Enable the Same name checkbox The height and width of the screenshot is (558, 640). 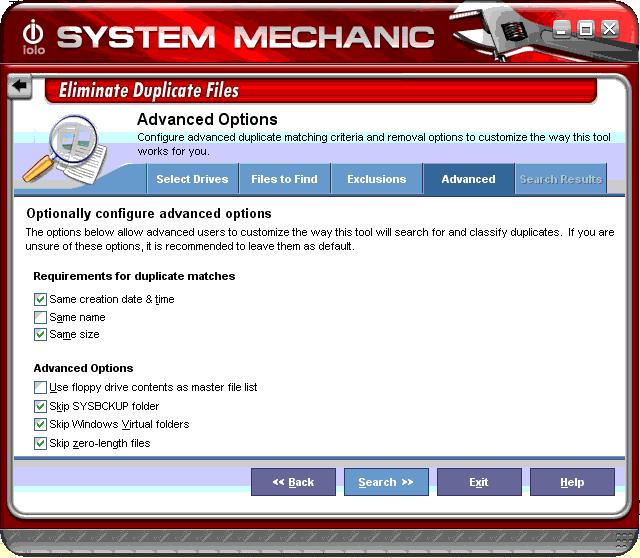[x=40, y=317]
